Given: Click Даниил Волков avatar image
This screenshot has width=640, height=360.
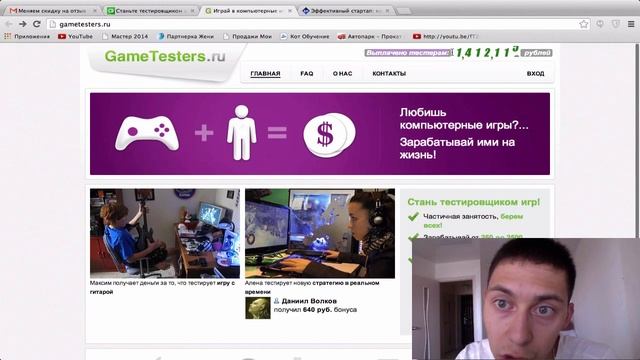Looking at the screenshot, I should [258, 307].
